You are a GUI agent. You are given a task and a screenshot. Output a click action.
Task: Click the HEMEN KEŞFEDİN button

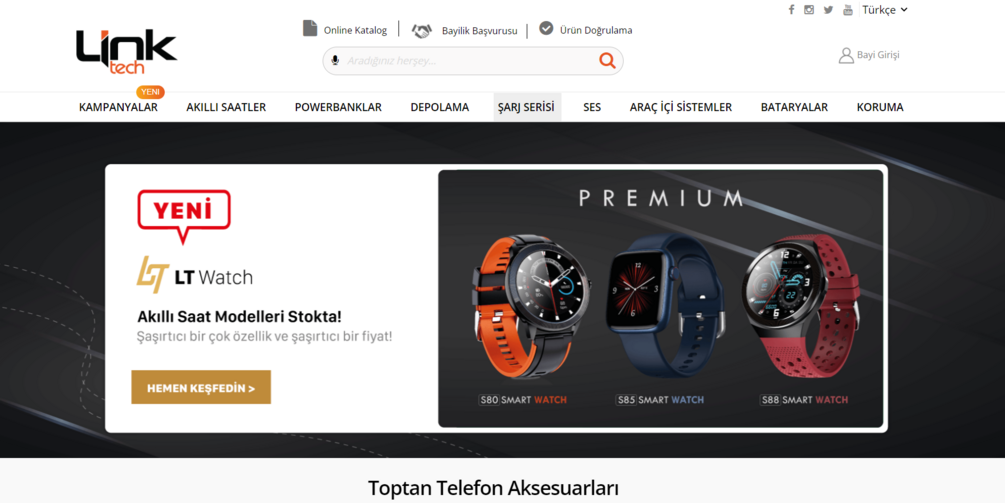click(201, 387)
